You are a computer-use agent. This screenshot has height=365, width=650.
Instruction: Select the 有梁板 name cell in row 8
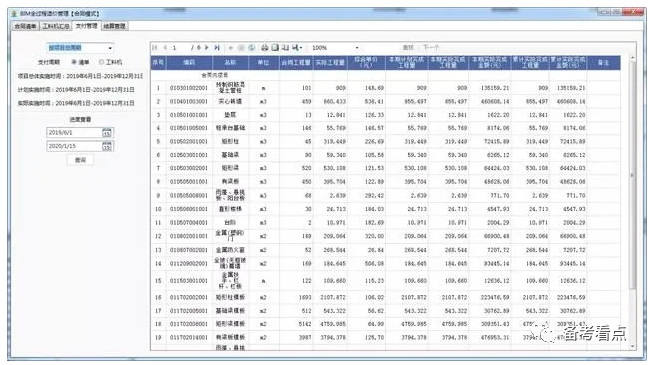point(230,181)
